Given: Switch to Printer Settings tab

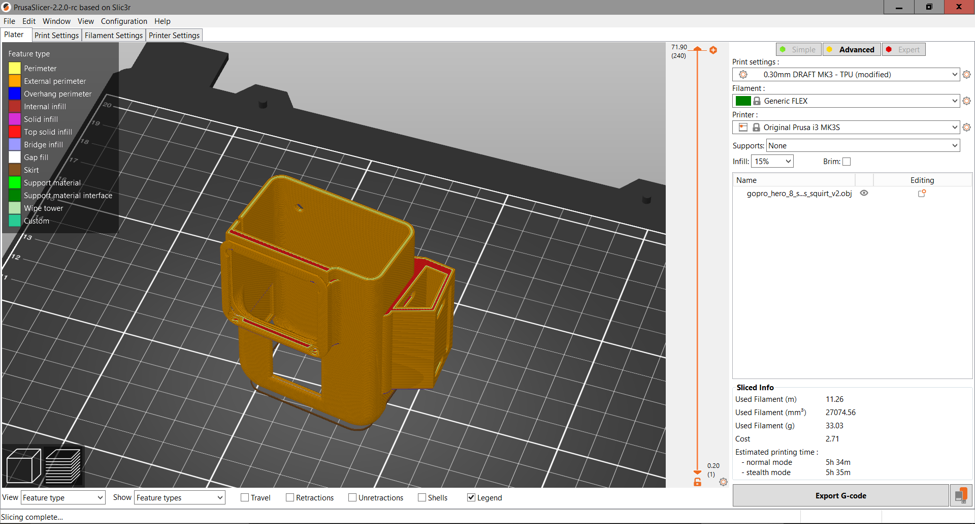Looking at the screenshot, I should pyautogui.click(x=174, y=35).
